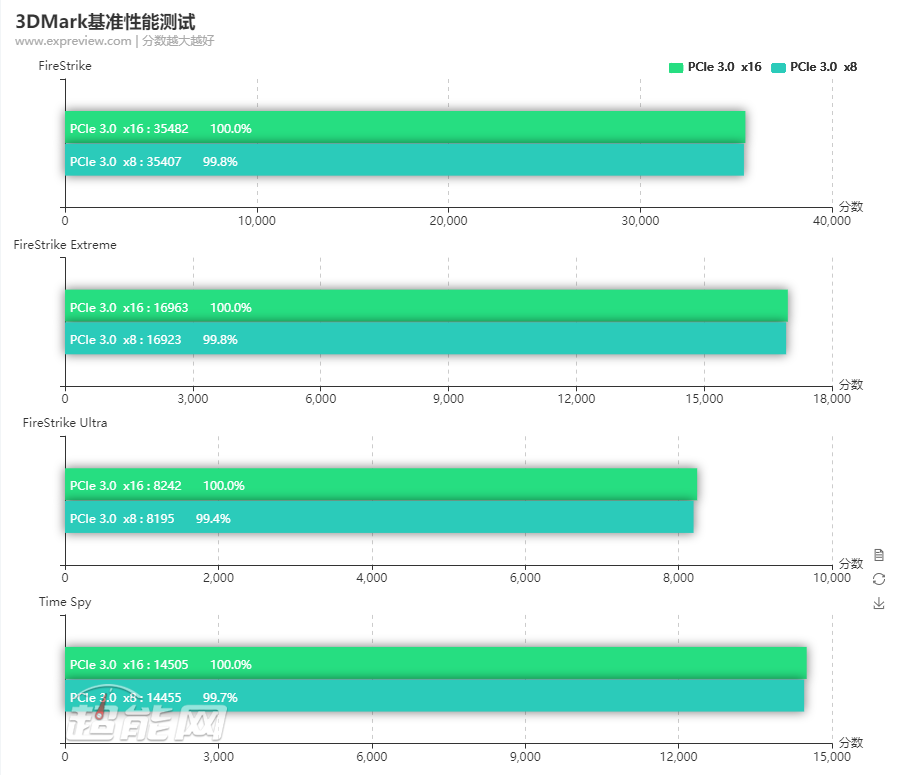Click the 3DMark基准性能测试 chart title
900x775 pixels.
click(x=105, y=22)
